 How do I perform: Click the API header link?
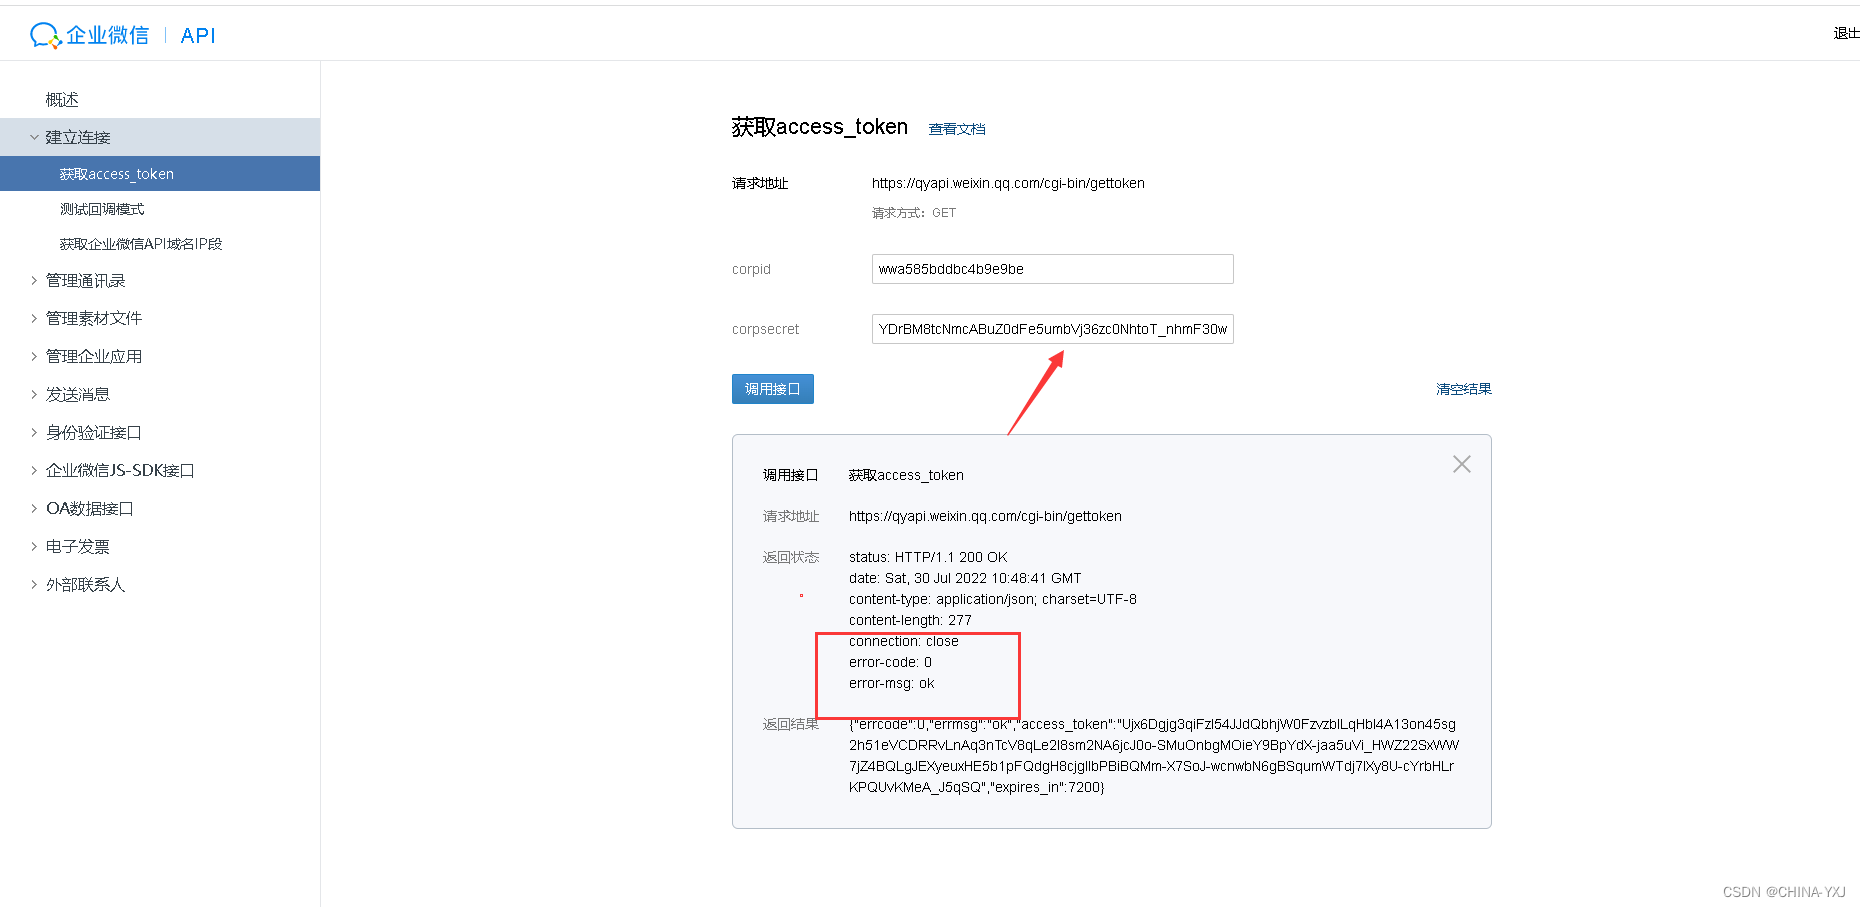[198, 36]
